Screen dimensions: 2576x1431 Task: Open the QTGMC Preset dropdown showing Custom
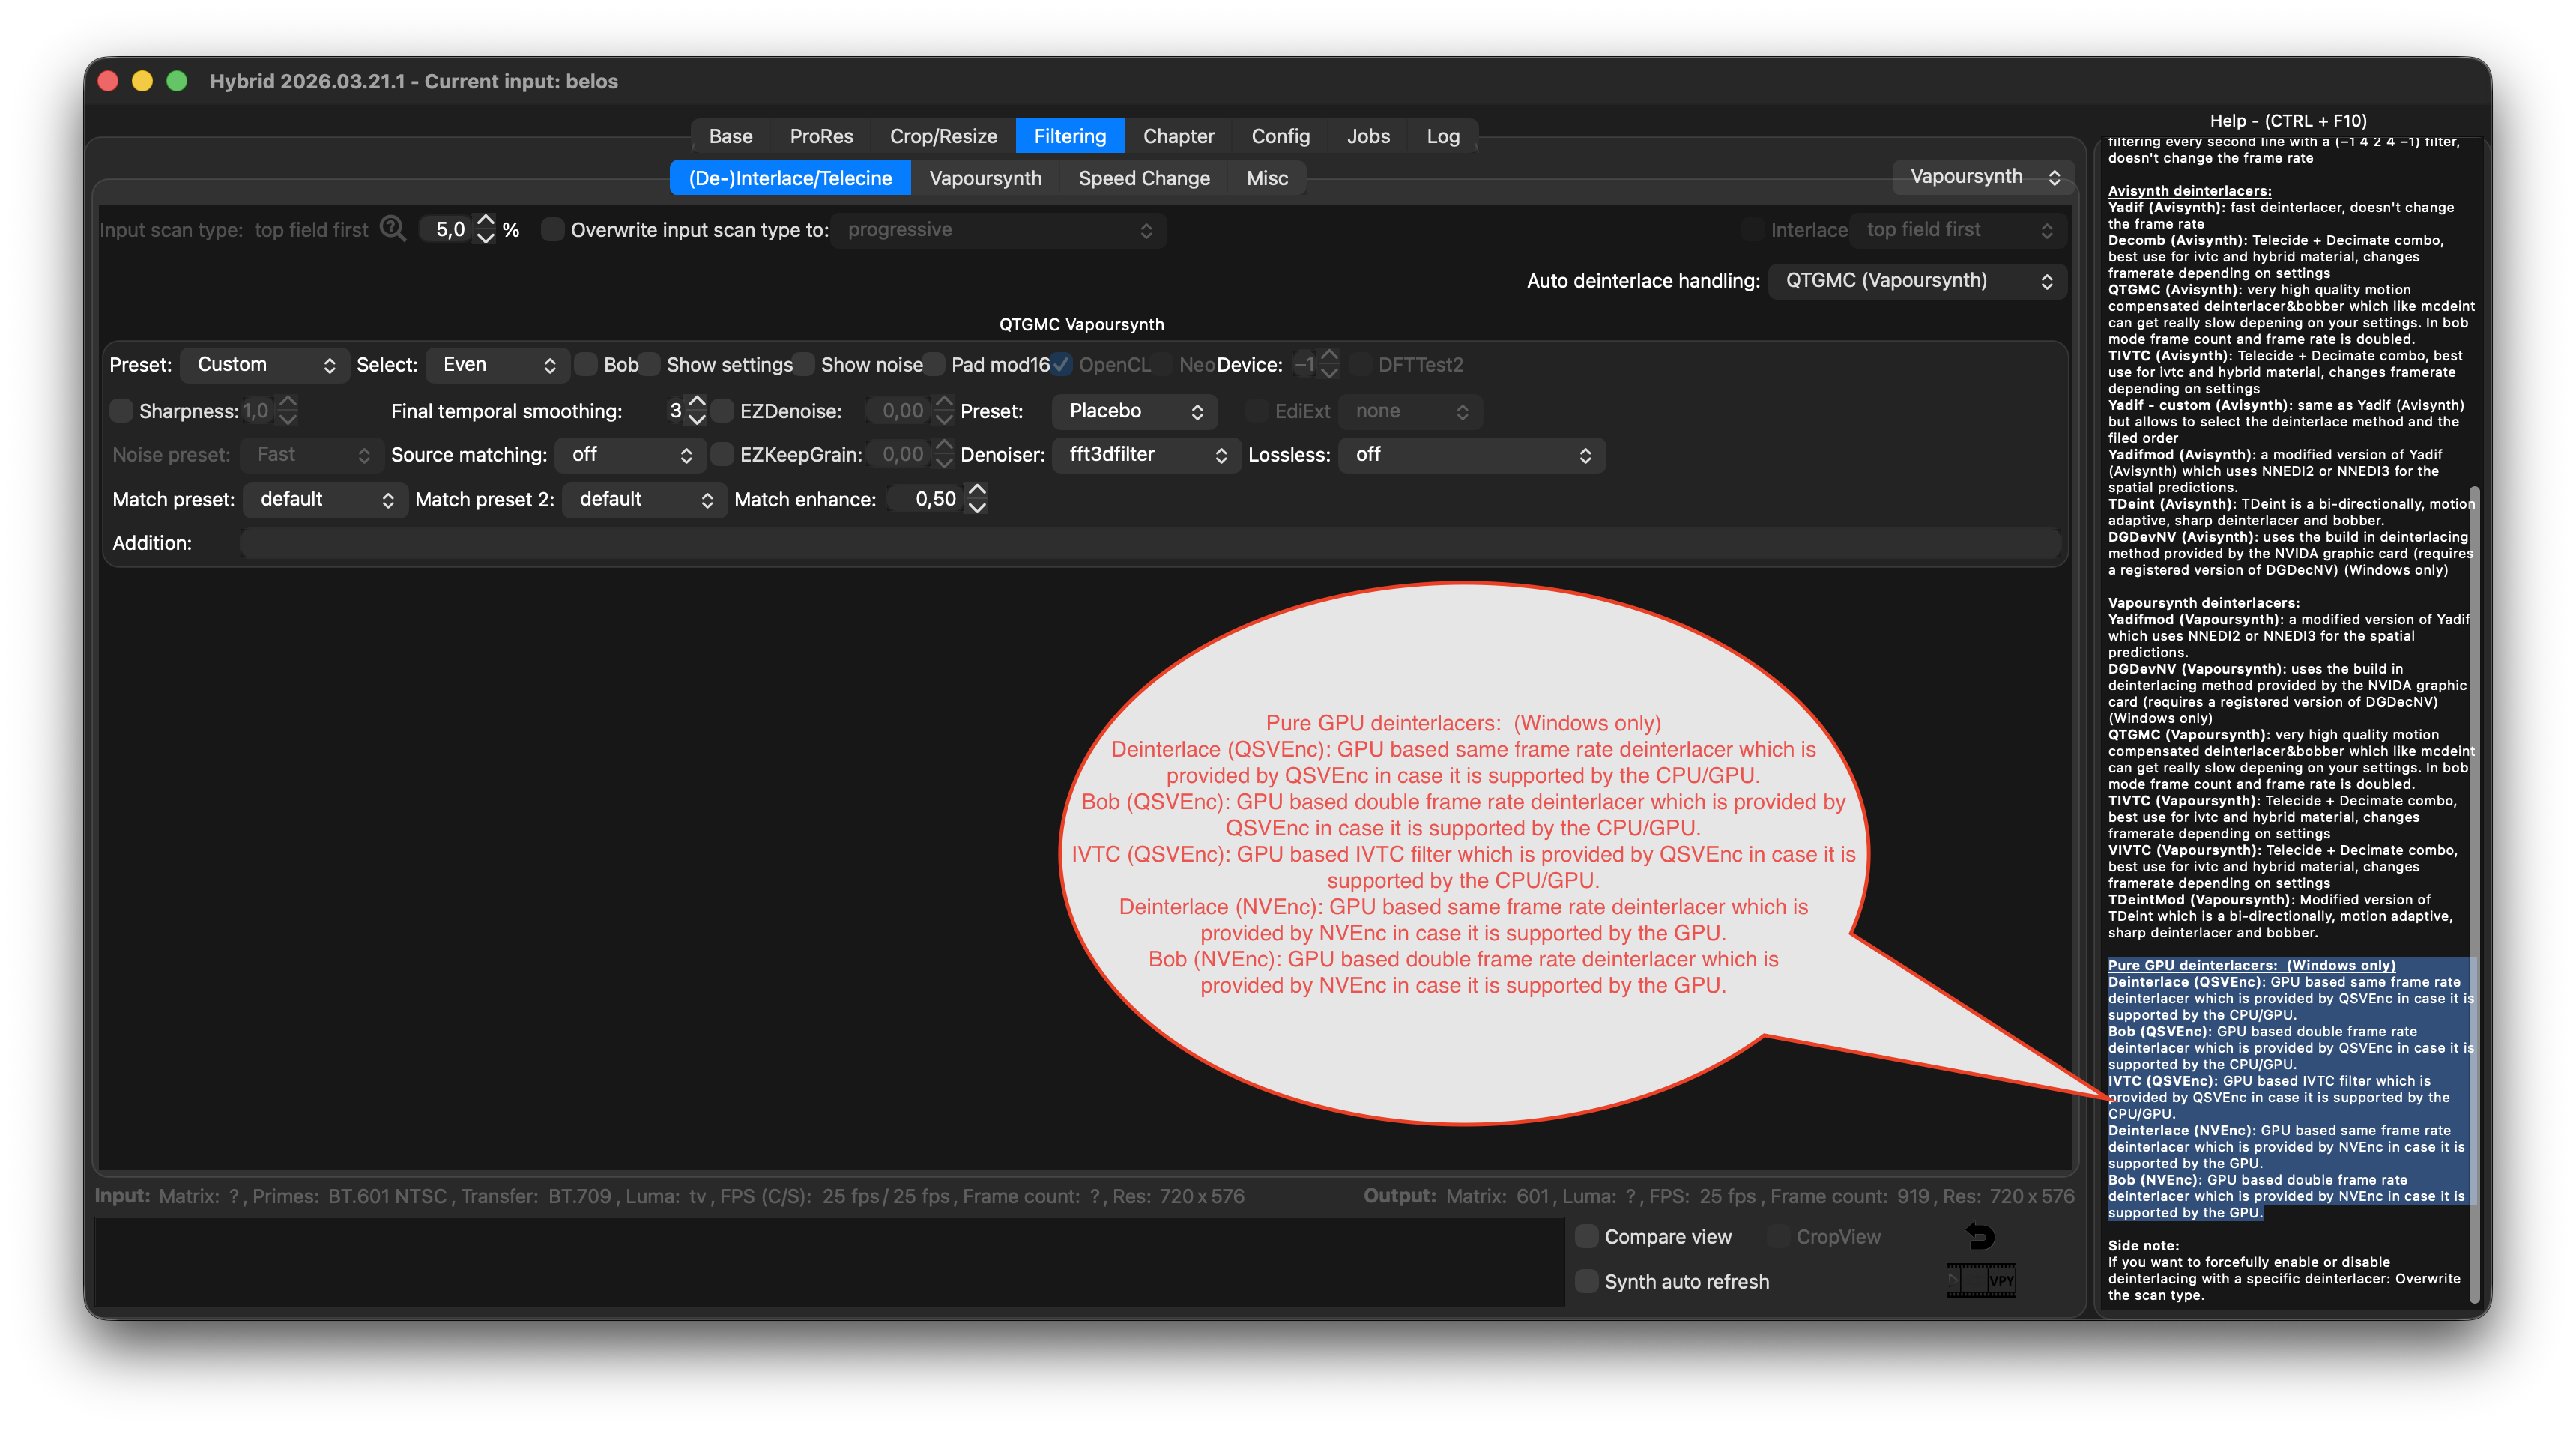[265, 365]
